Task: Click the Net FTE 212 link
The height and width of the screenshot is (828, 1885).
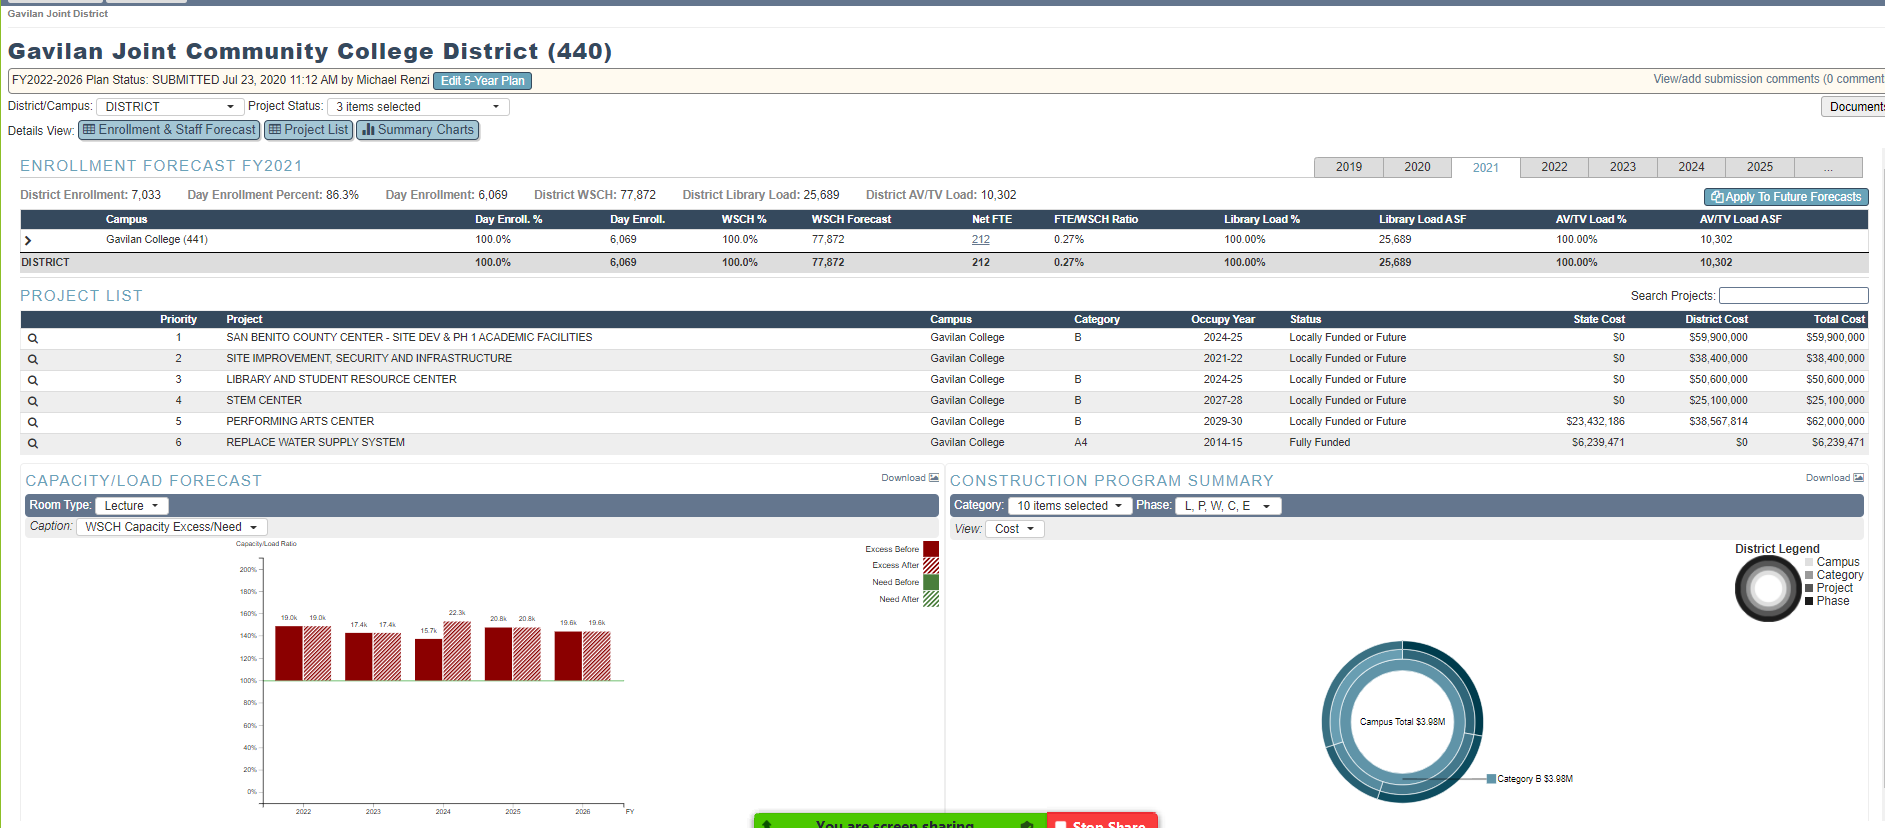Action: (x=980, y=240)
